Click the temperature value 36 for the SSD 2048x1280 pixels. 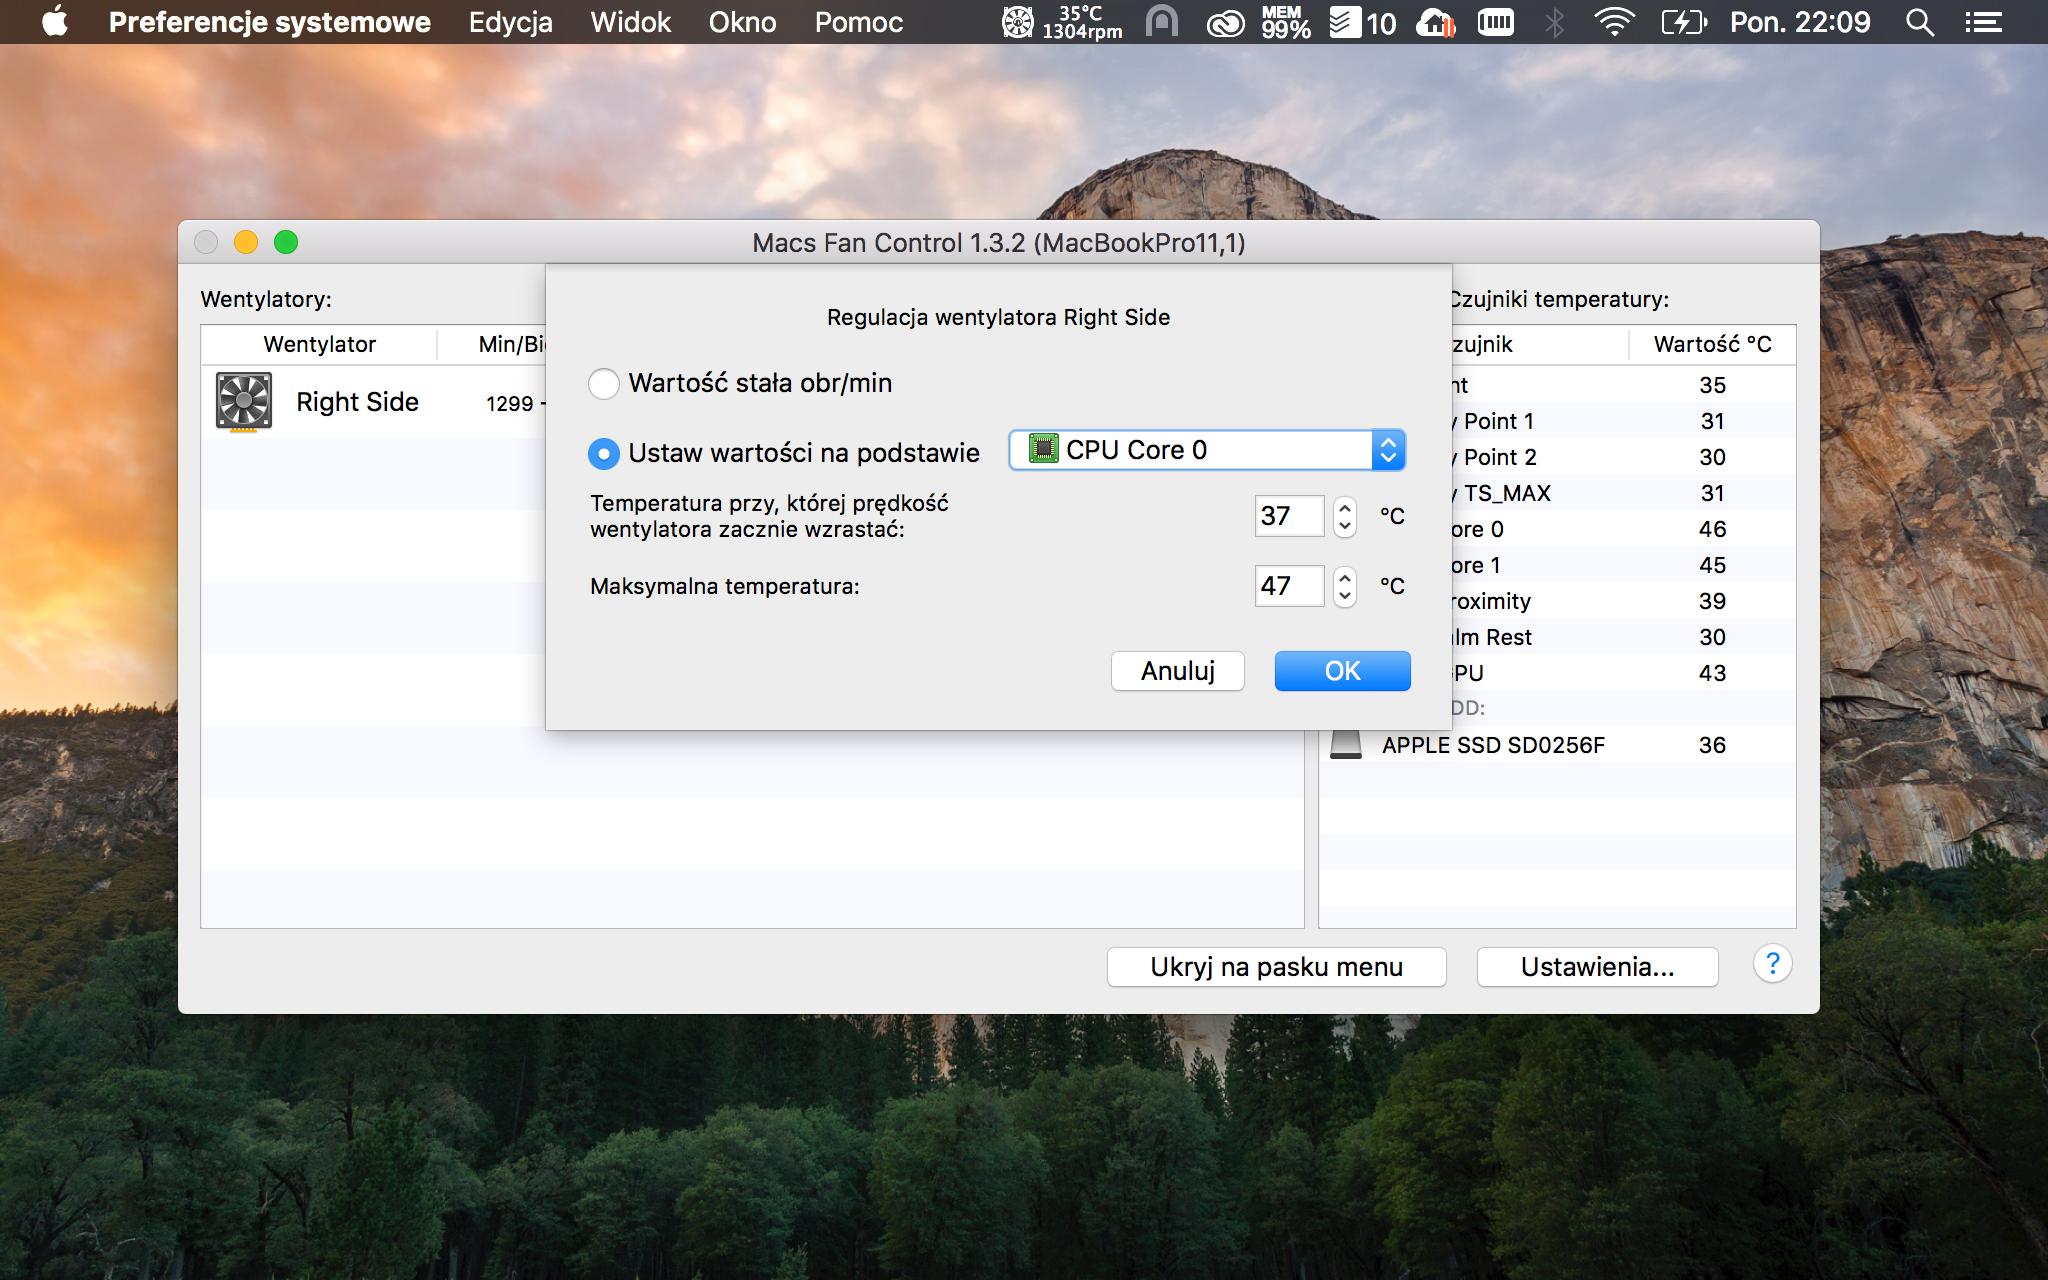click(x=1712, y=745)
